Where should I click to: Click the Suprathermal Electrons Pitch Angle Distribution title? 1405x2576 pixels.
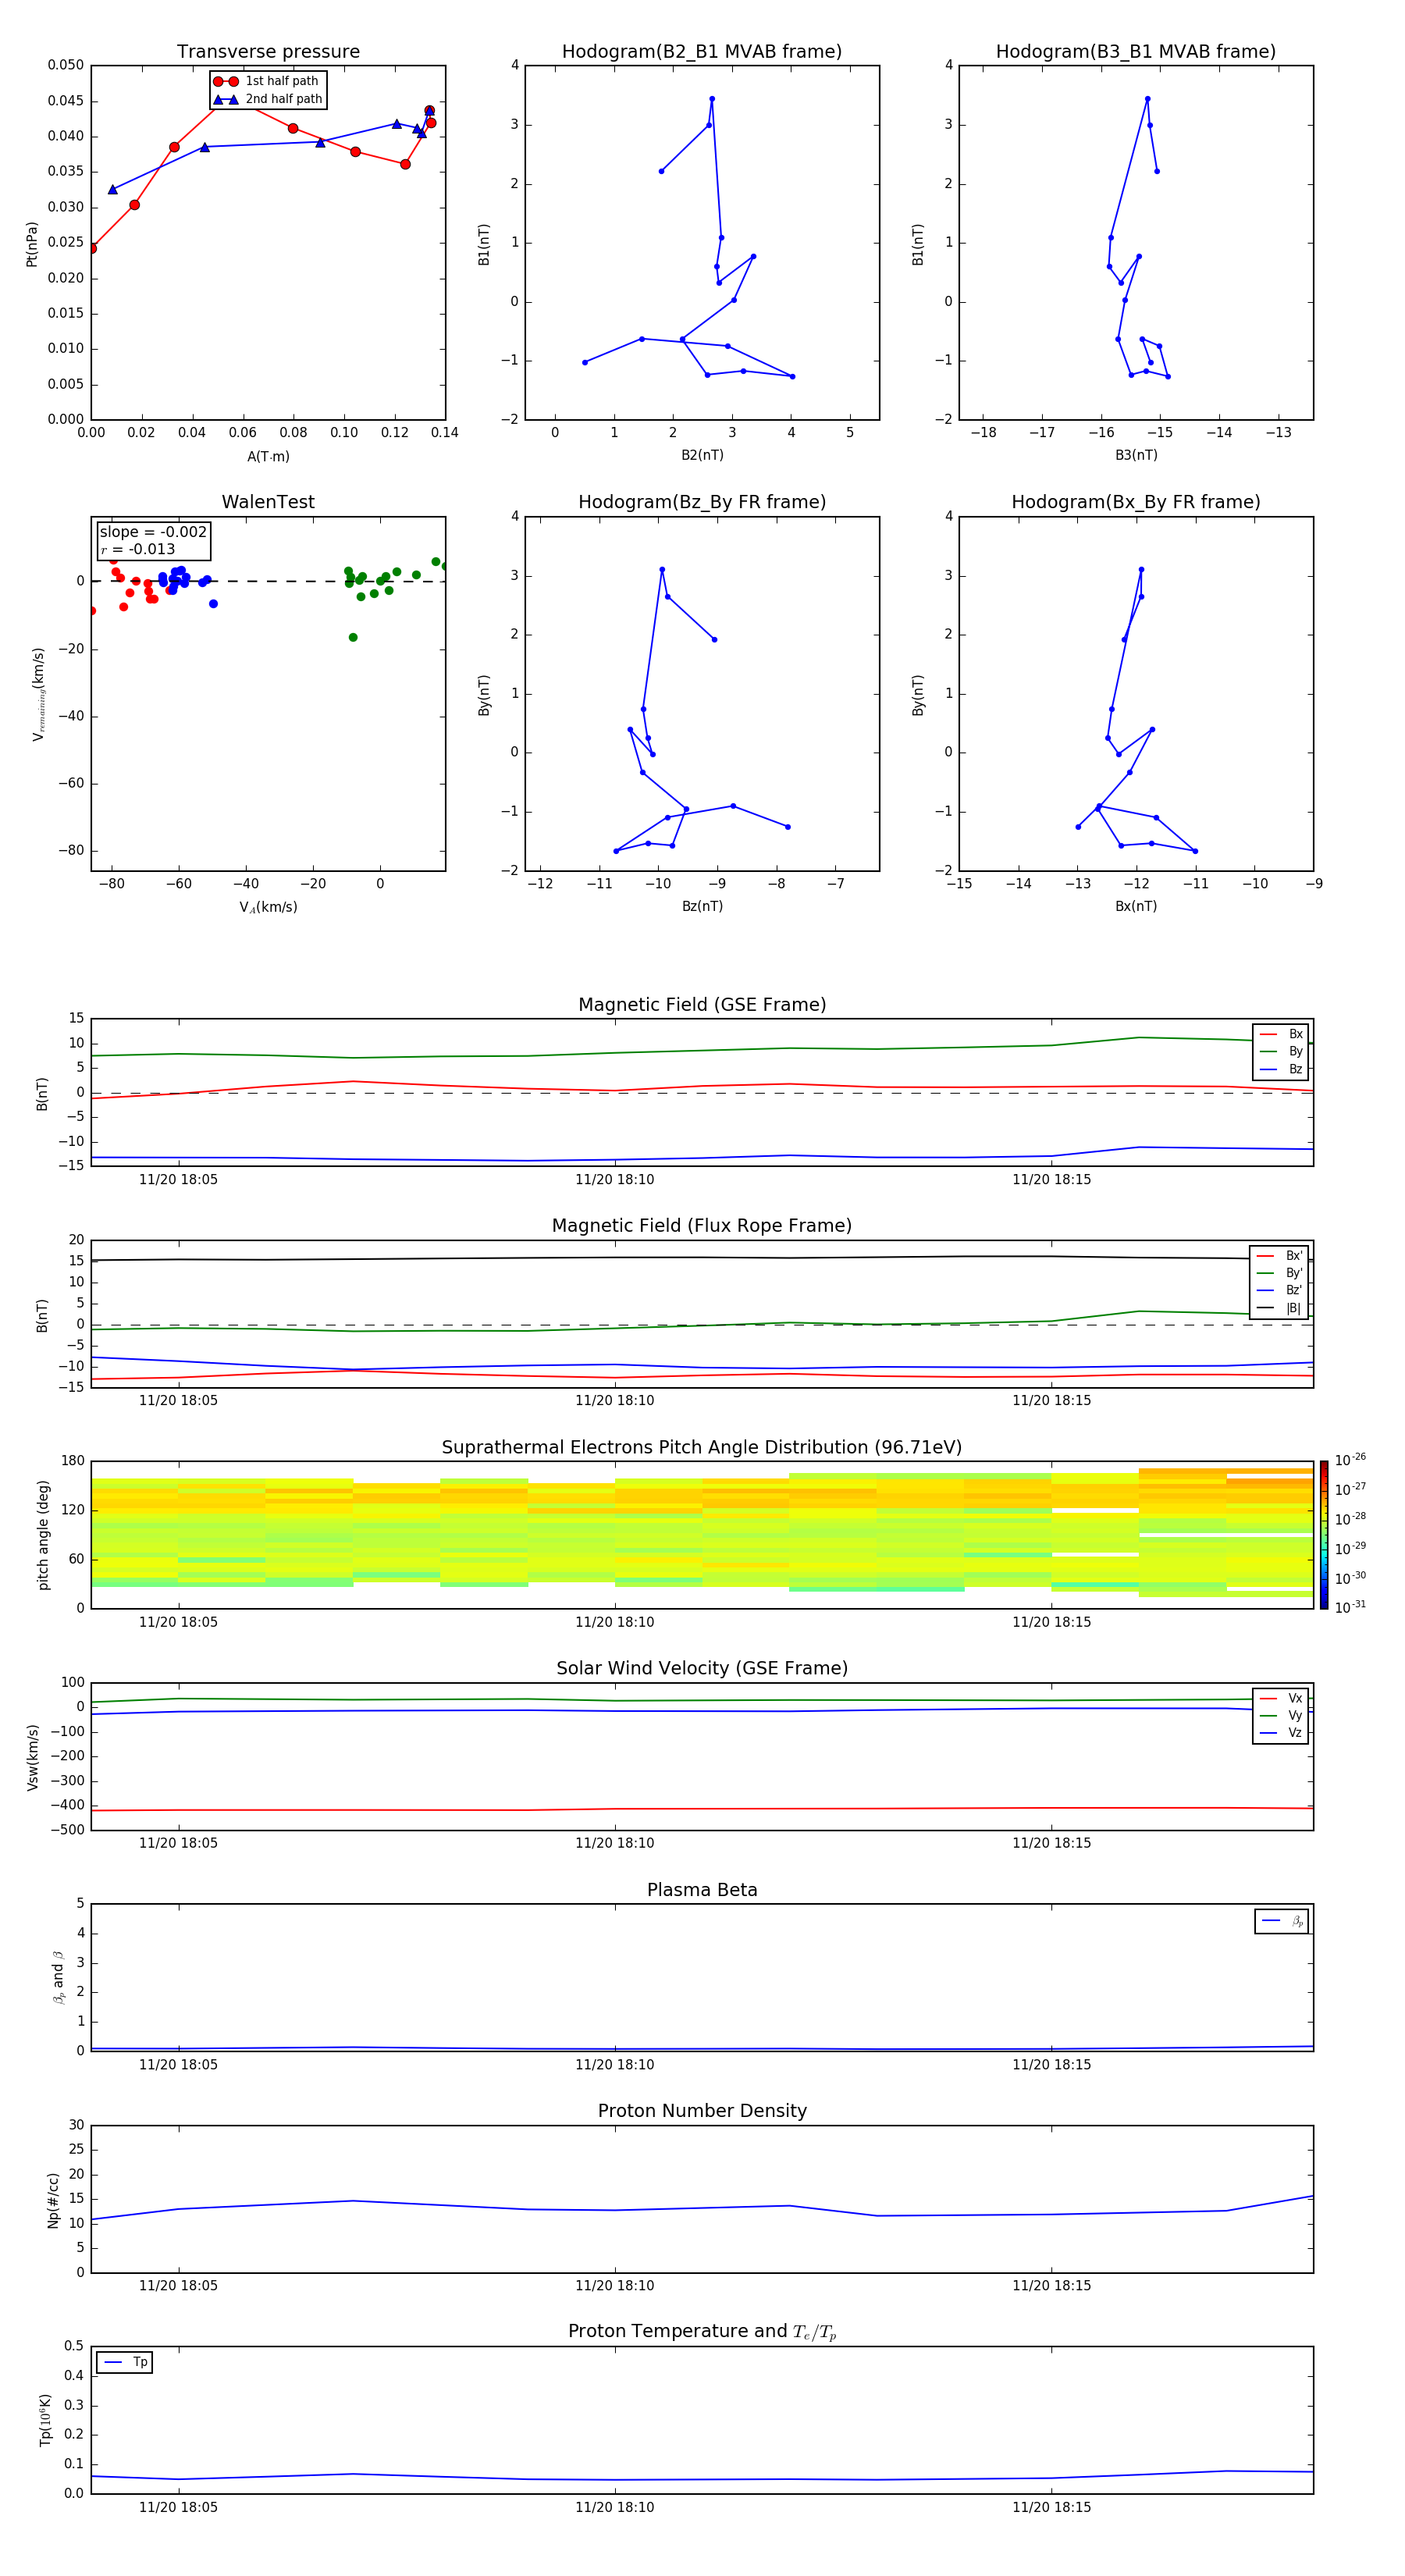(x=702, y=1448)
